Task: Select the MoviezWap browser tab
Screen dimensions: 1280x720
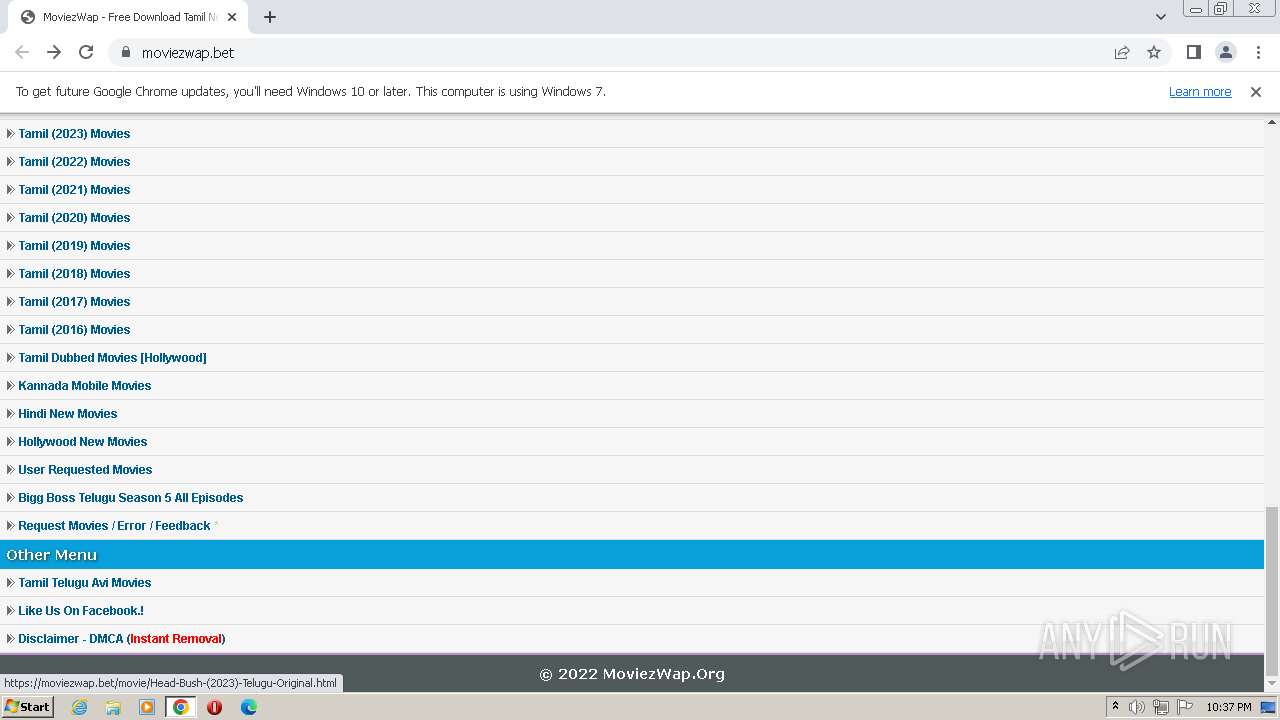Action: (x=128, y=17)
